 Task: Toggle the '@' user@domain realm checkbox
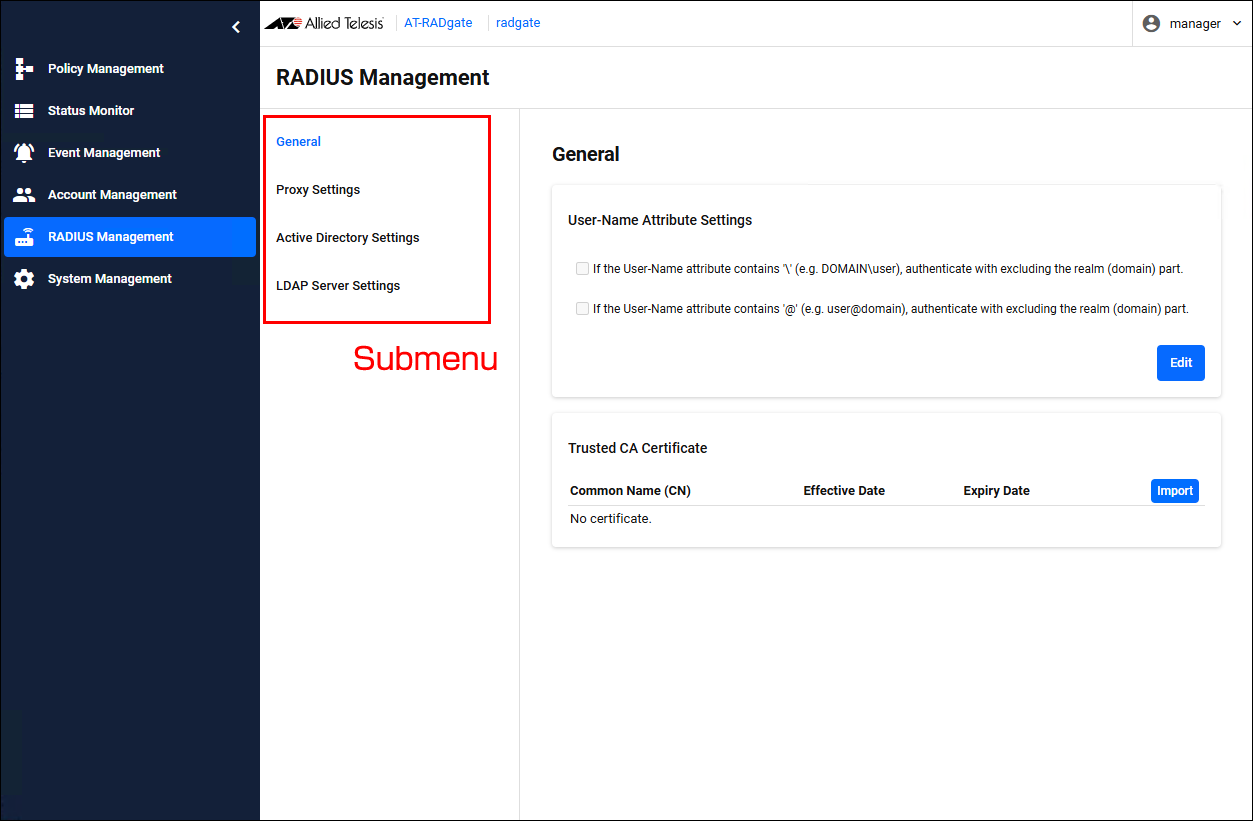tap(582, 309)
